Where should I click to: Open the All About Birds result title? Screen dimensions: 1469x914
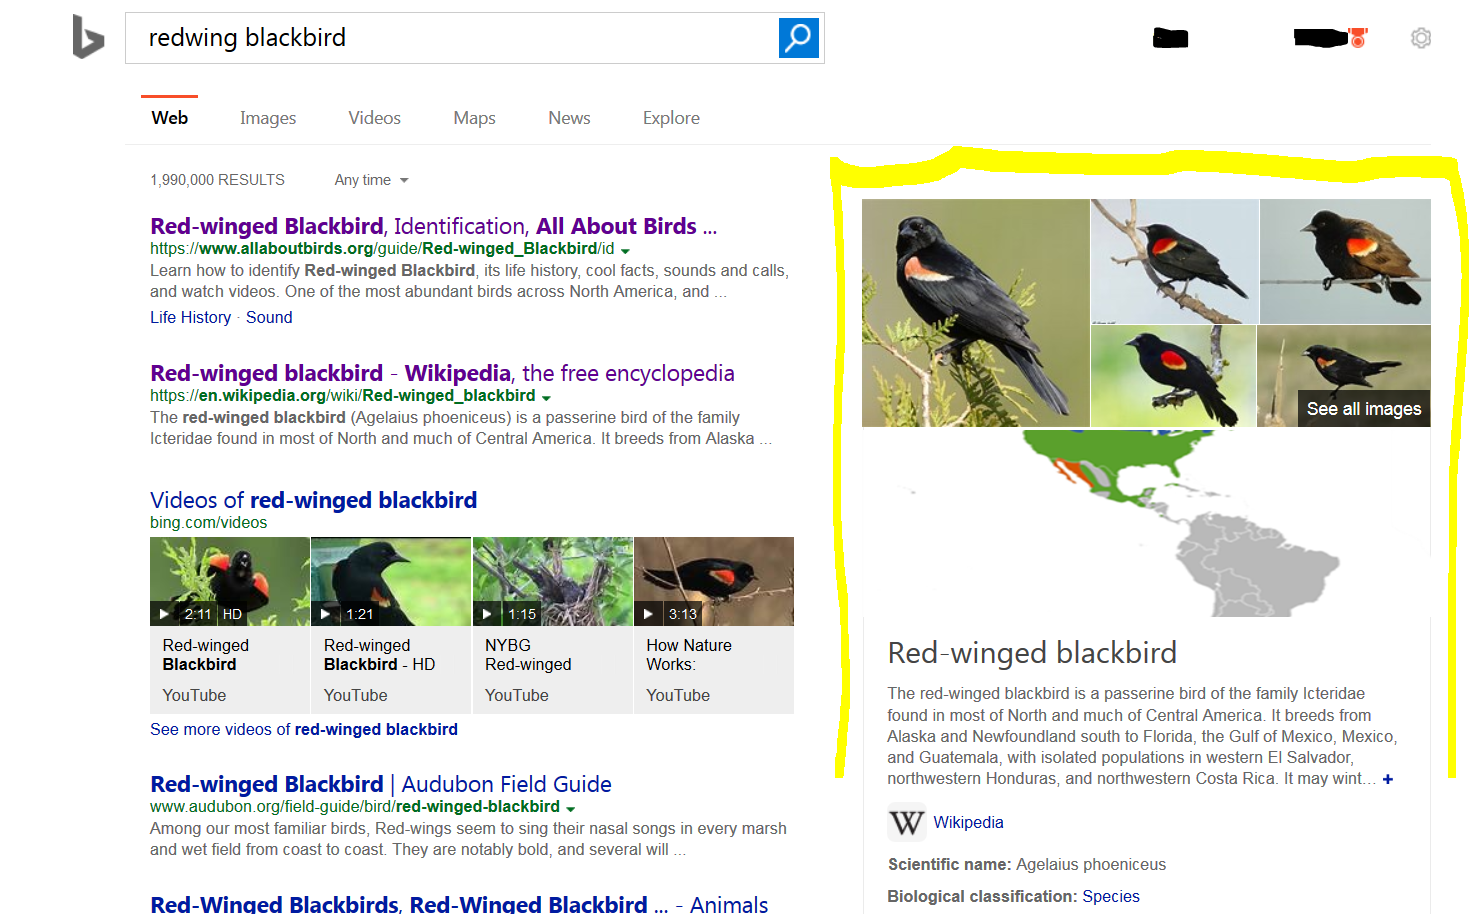433,226
